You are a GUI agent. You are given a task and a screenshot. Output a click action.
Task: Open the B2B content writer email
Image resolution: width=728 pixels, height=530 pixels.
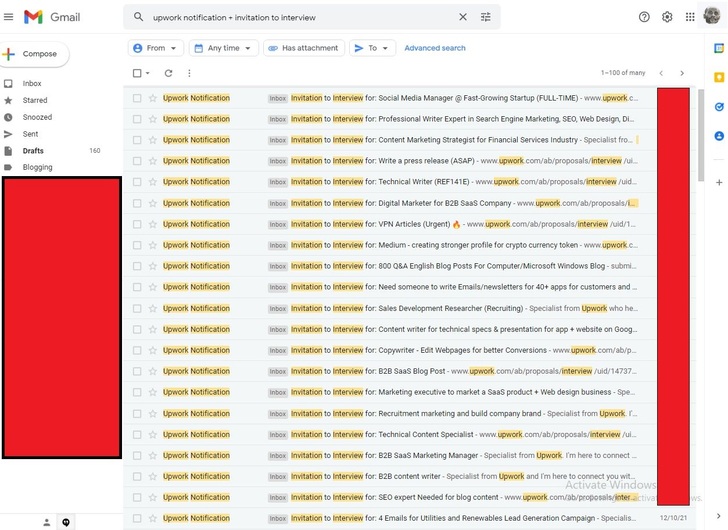tap(390, 476)
